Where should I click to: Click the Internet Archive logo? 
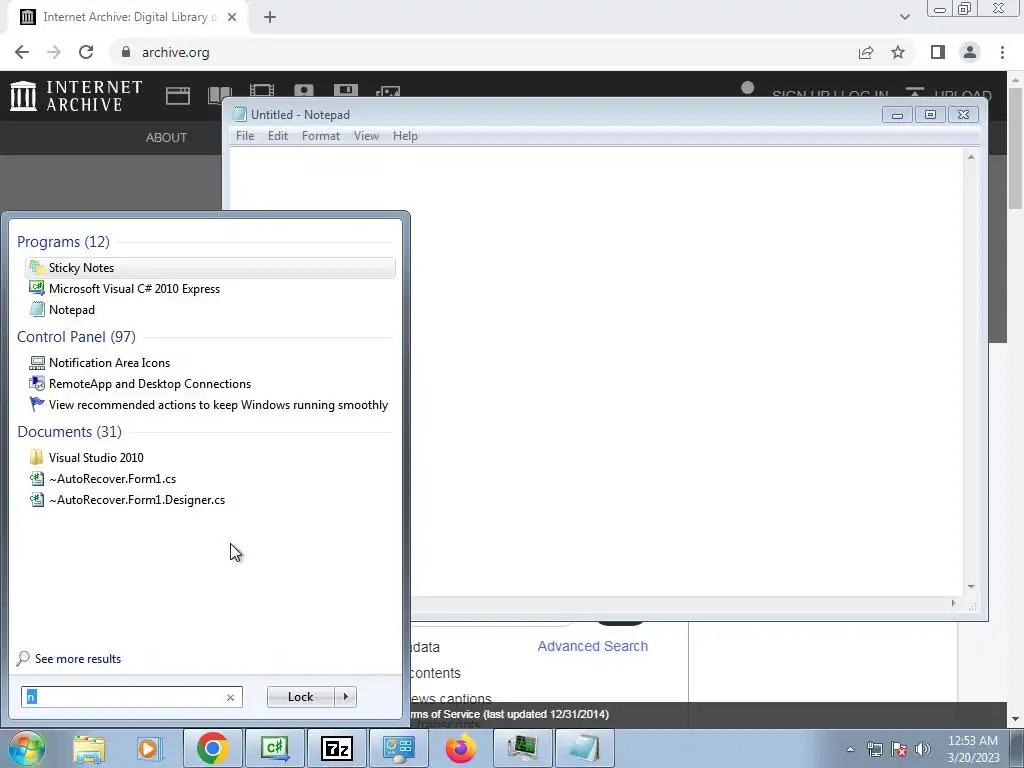click(76, 96)
